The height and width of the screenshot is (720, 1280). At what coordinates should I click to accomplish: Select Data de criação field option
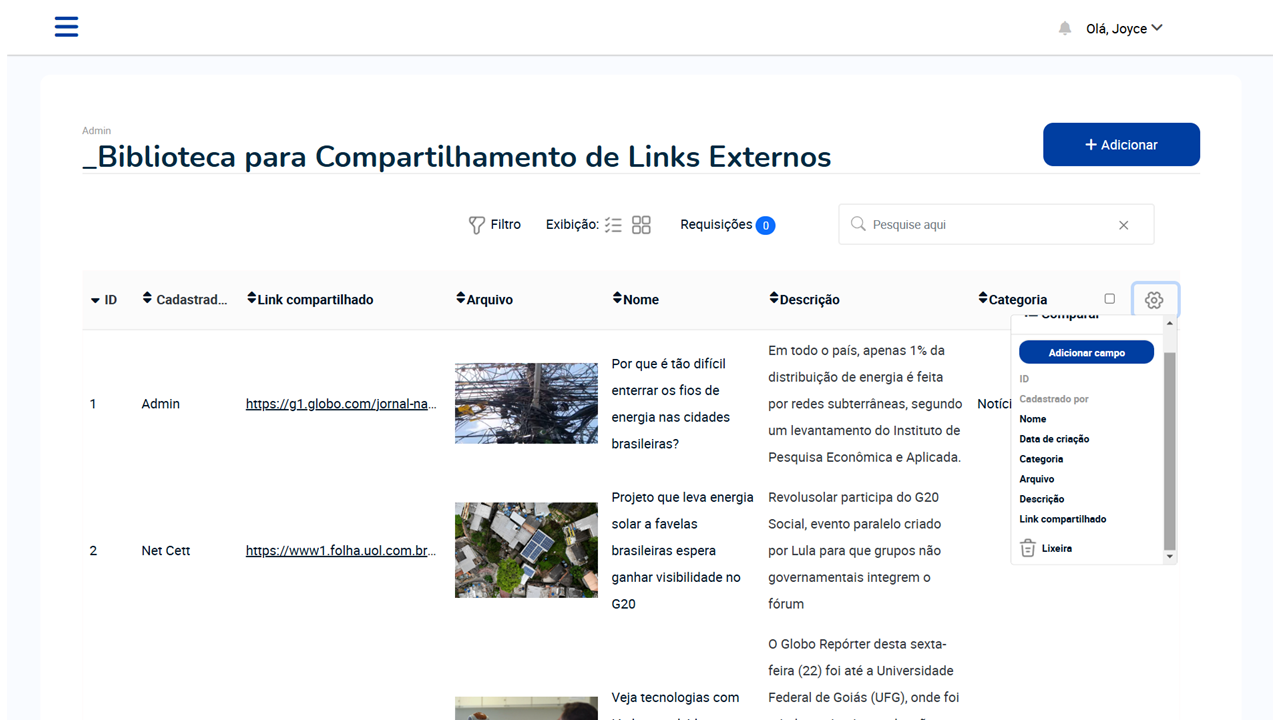point(1054,439)
